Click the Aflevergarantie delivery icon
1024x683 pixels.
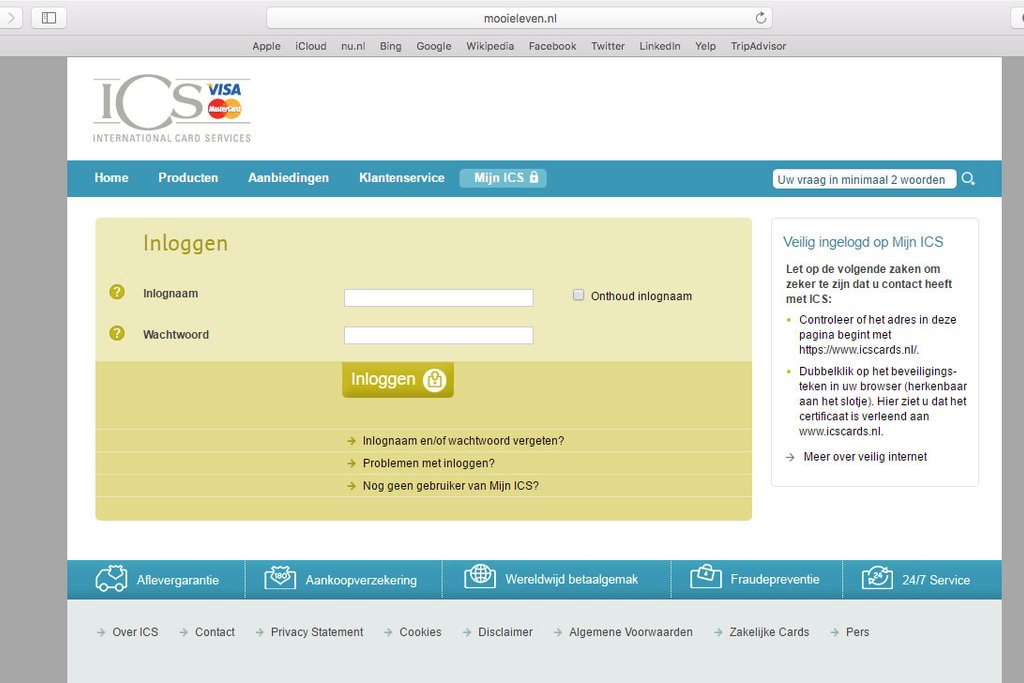(111, 579)
